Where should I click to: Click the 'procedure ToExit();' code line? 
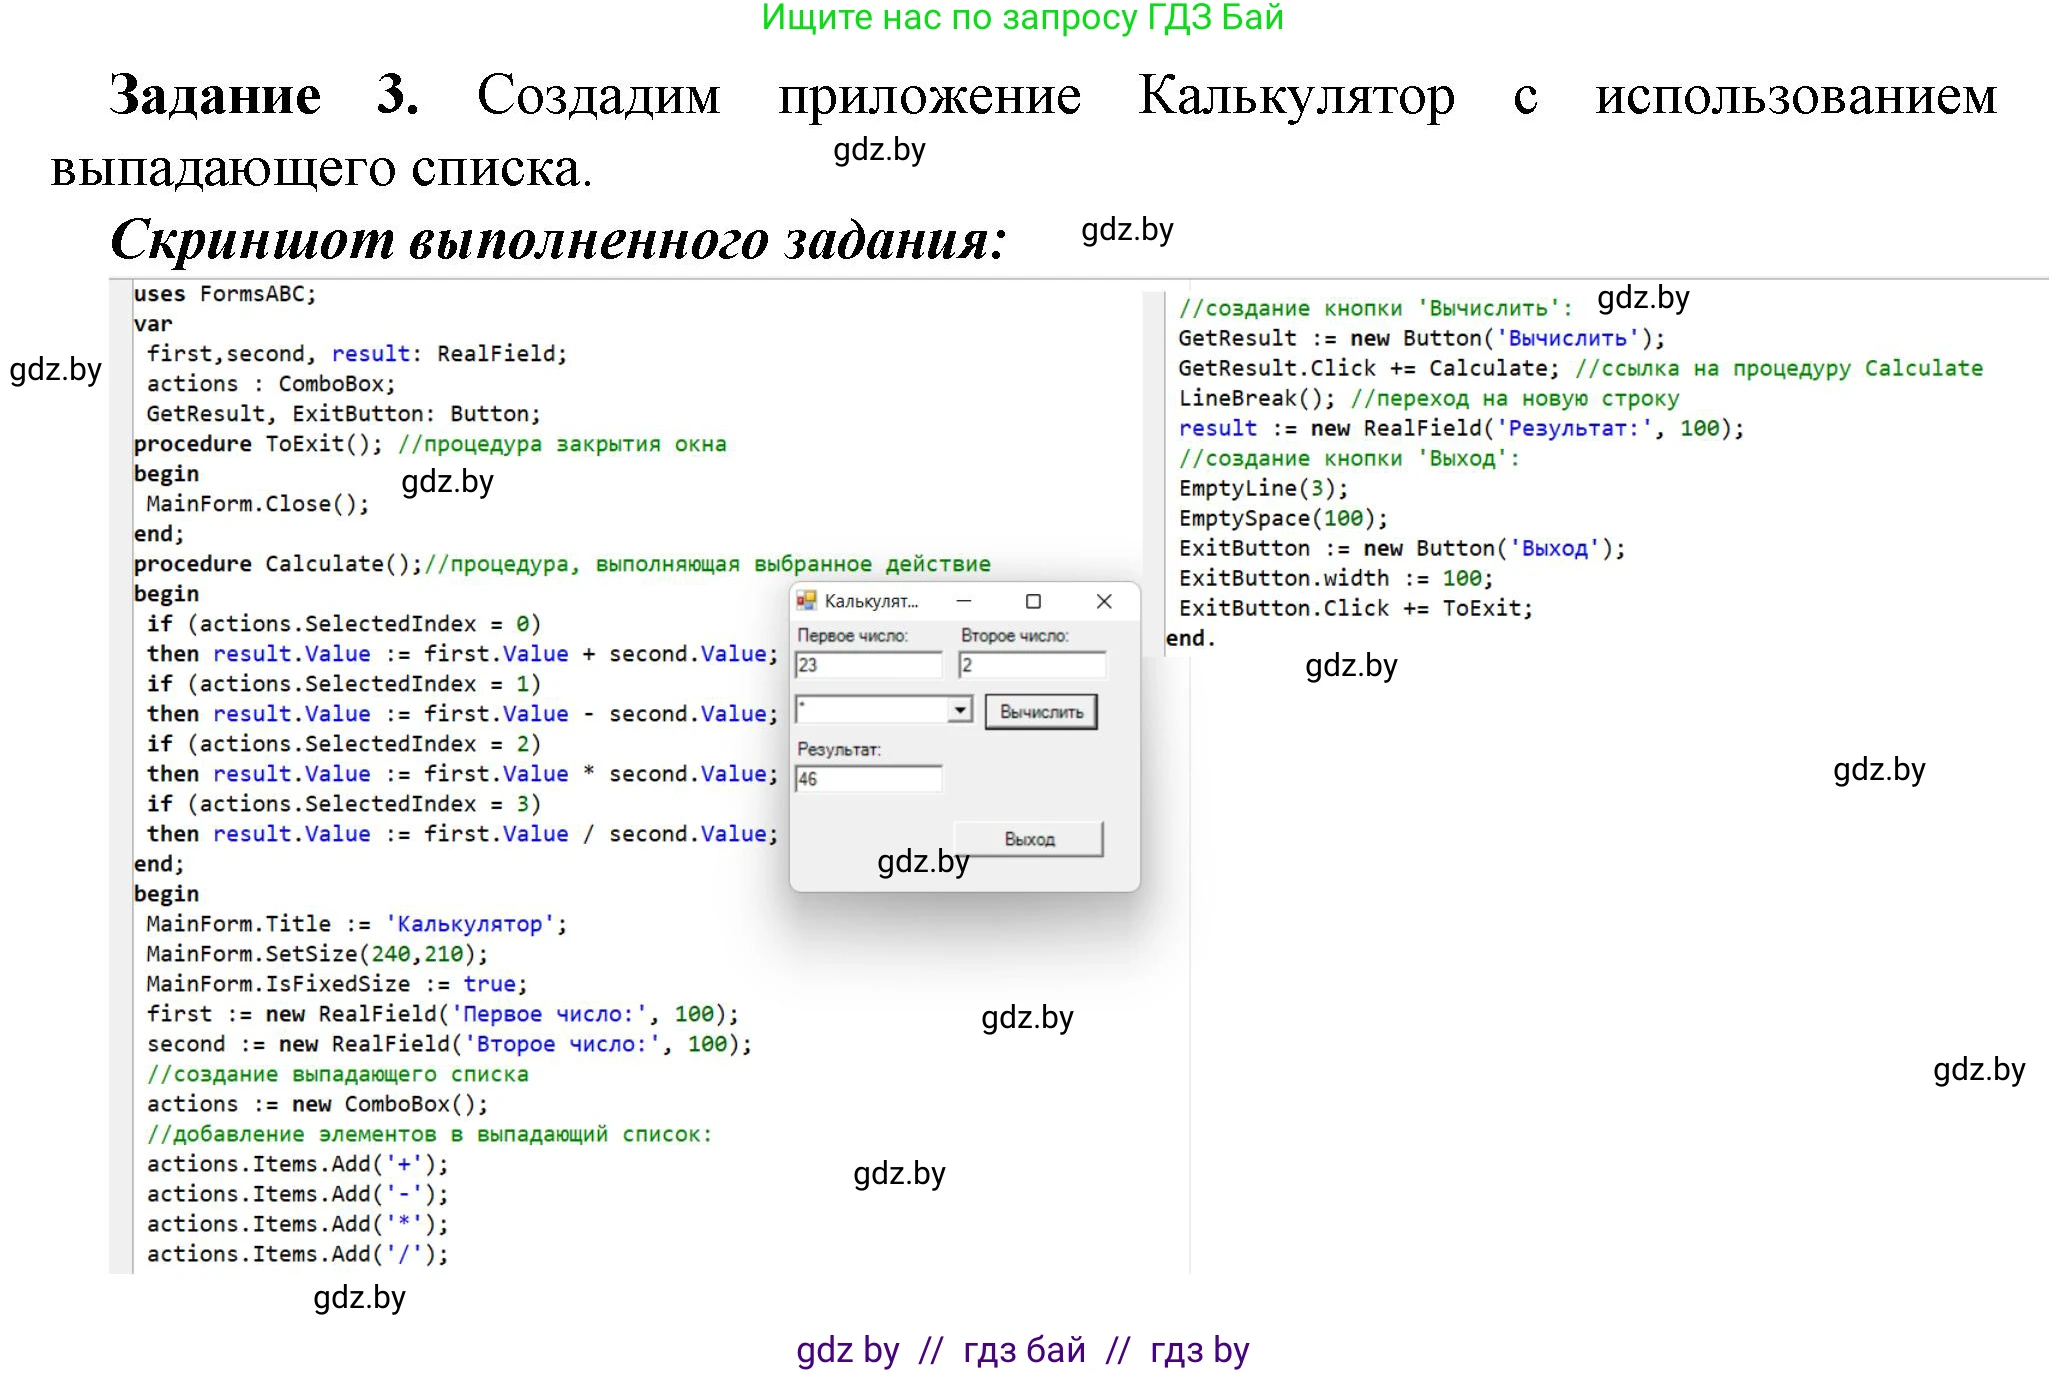(258, 444)
